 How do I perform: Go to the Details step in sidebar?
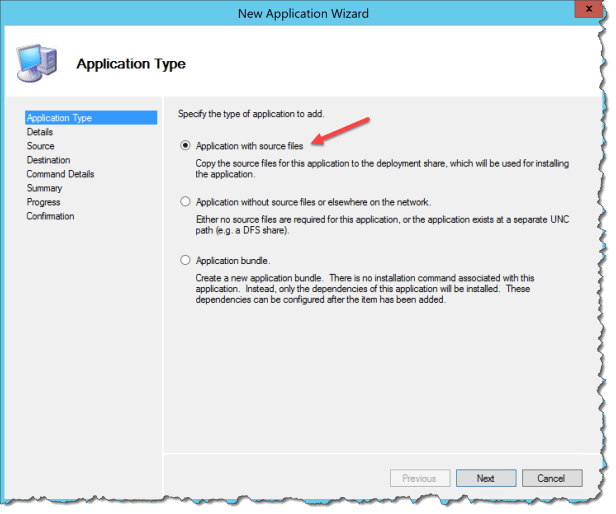40,132
